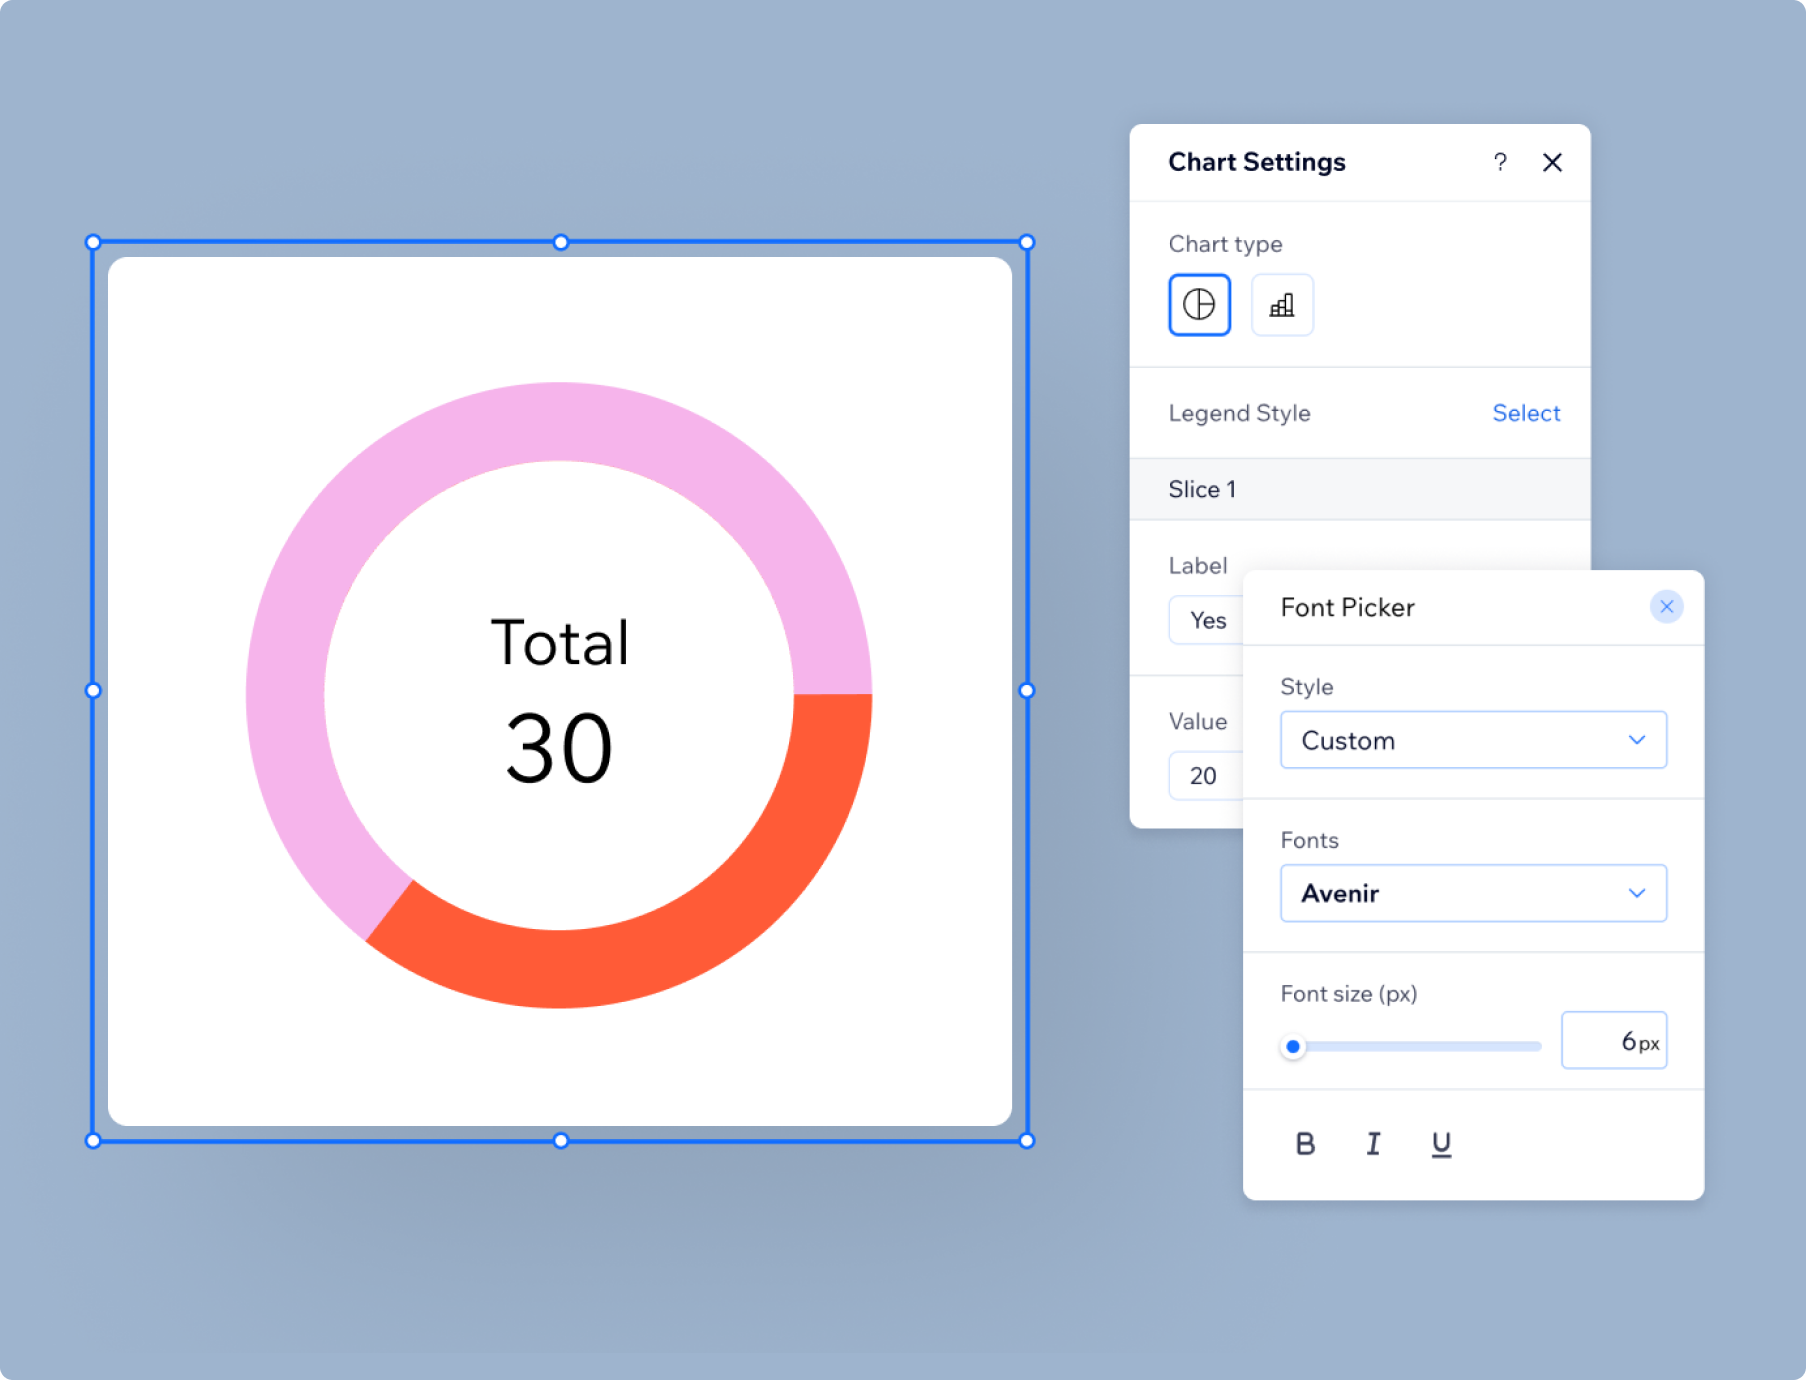Open the Fonts dropdown showing Avenir

point(1472,893)
